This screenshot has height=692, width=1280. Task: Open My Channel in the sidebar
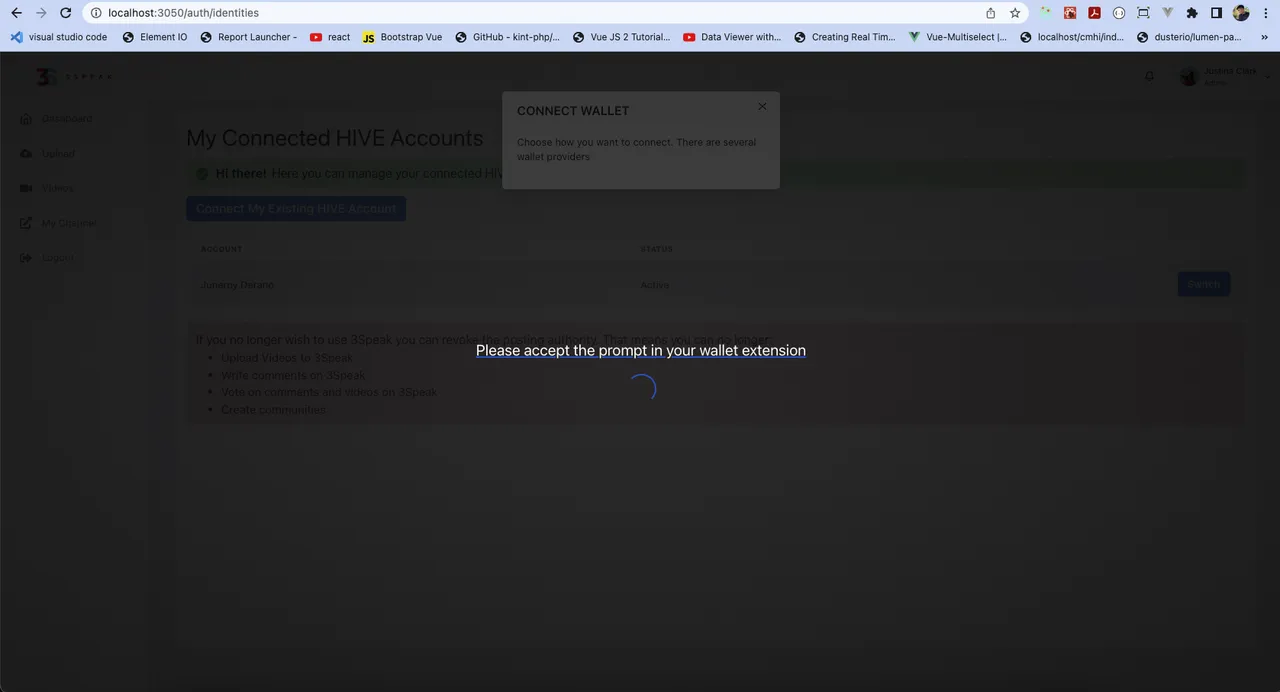click(x=58, y=223)
